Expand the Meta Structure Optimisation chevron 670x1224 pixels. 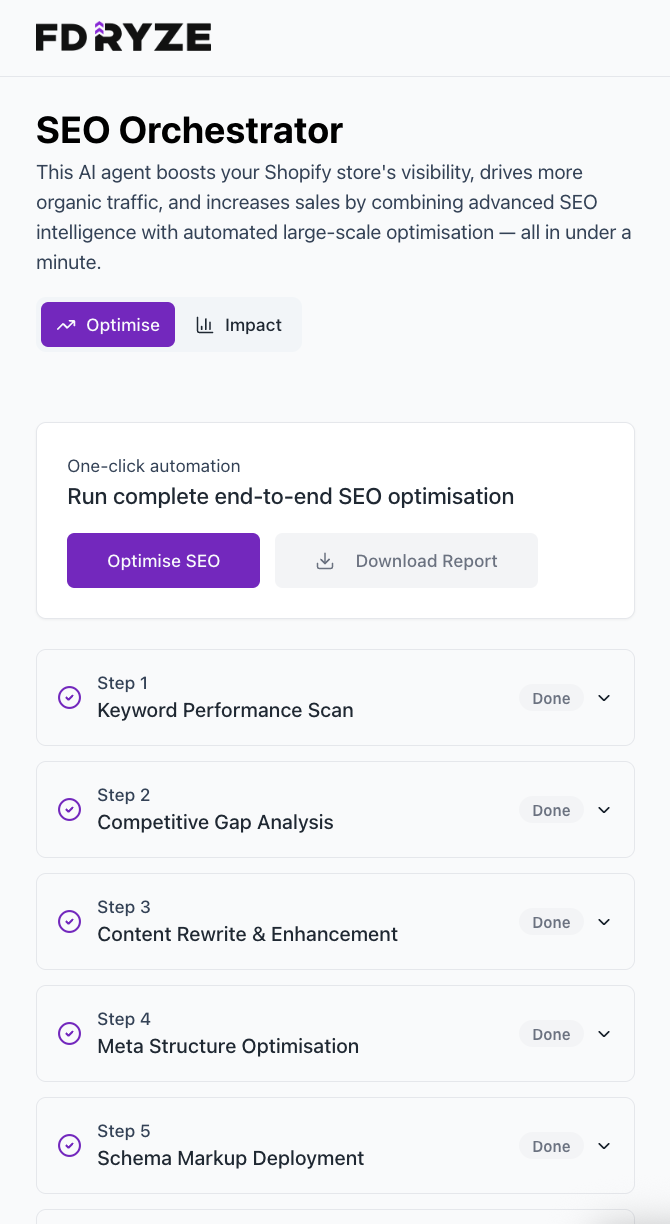(x=604, y=1034)
